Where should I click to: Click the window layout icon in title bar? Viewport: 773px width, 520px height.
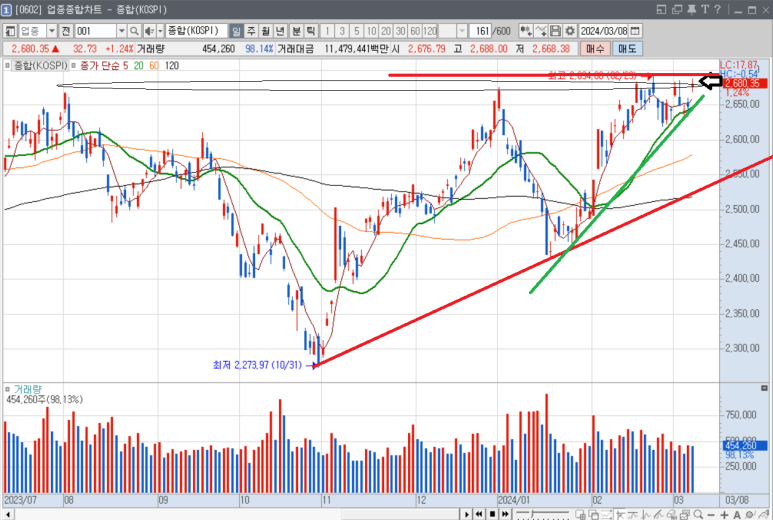click(x=662, y=9)
